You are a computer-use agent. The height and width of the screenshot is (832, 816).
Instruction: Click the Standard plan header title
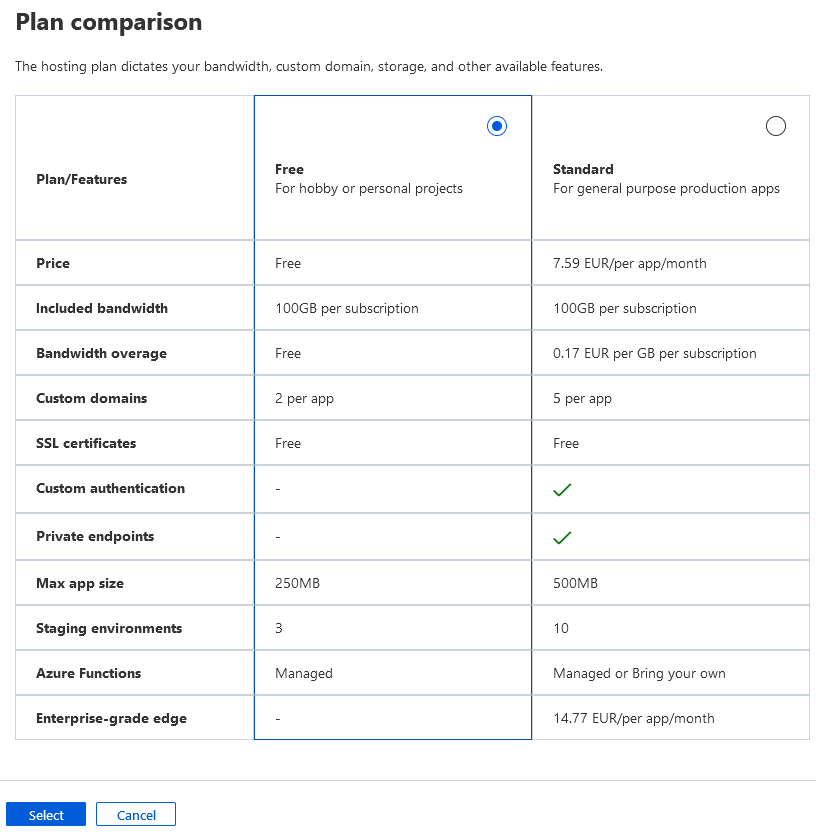583,169
